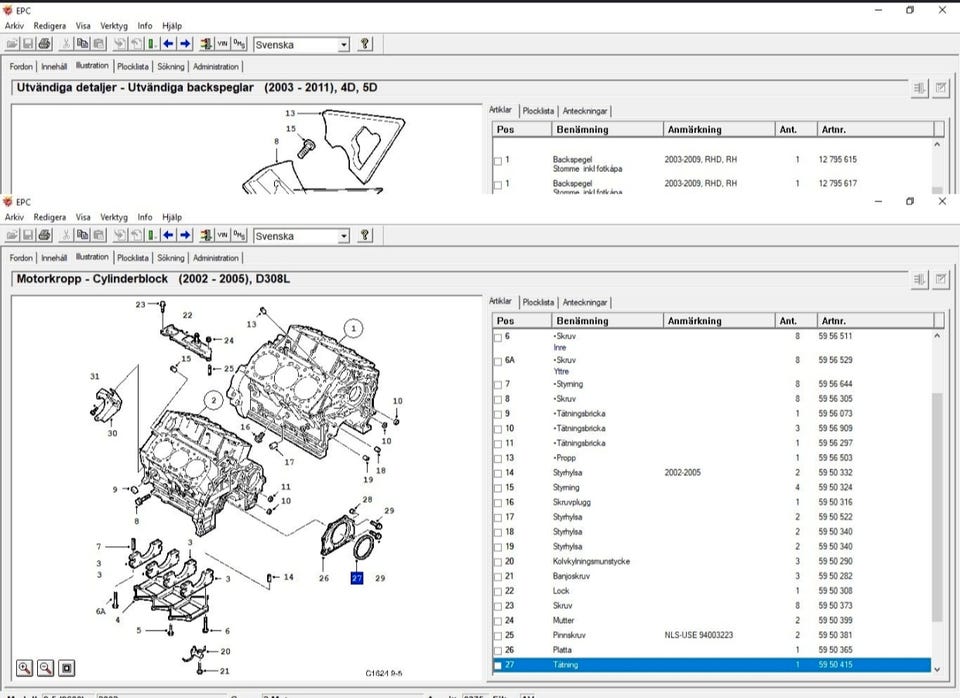Switch to Sökning tab in lower window

[x=171, y=258]
